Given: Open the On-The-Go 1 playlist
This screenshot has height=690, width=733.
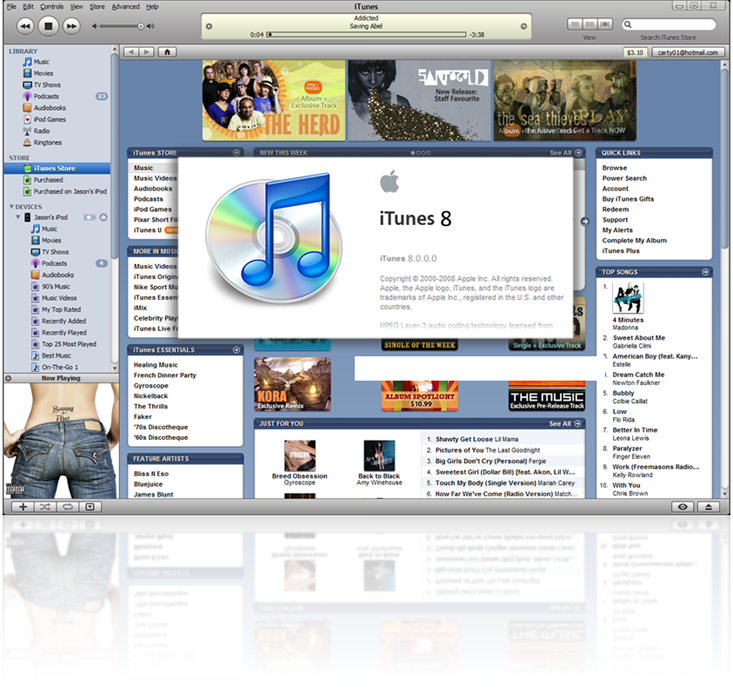Looking at the screenshot, I should click(x=60, y=367).
